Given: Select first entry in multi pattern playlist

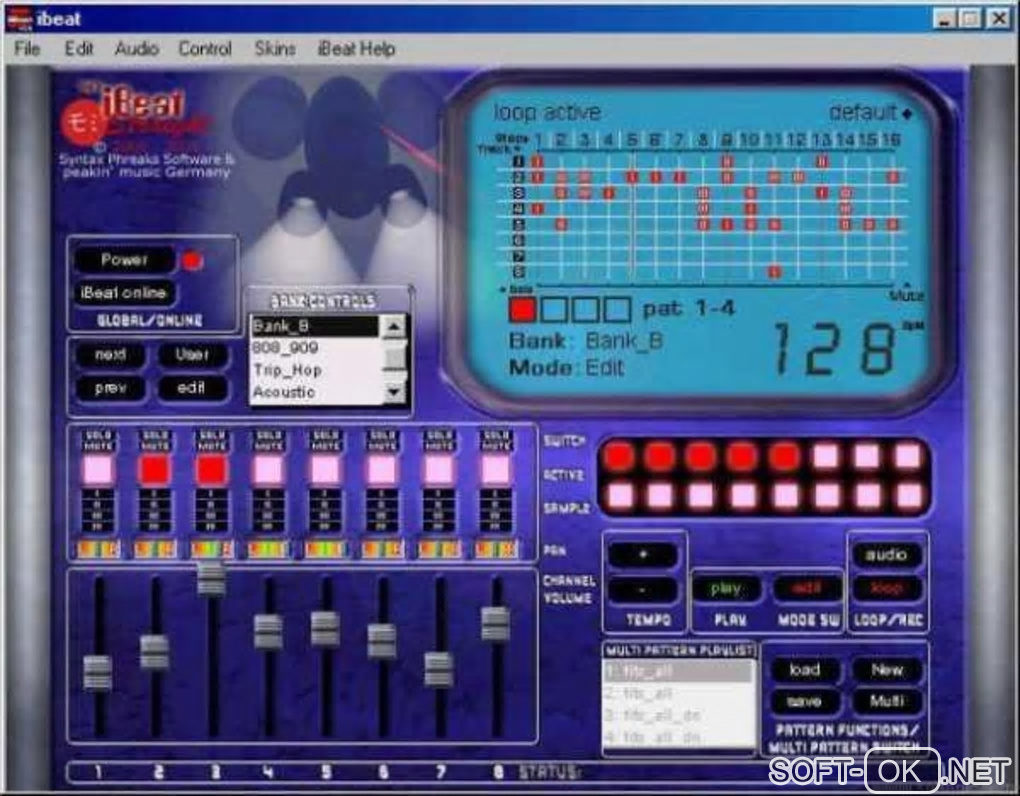Looking at the screenshot, I should (678, 672).
